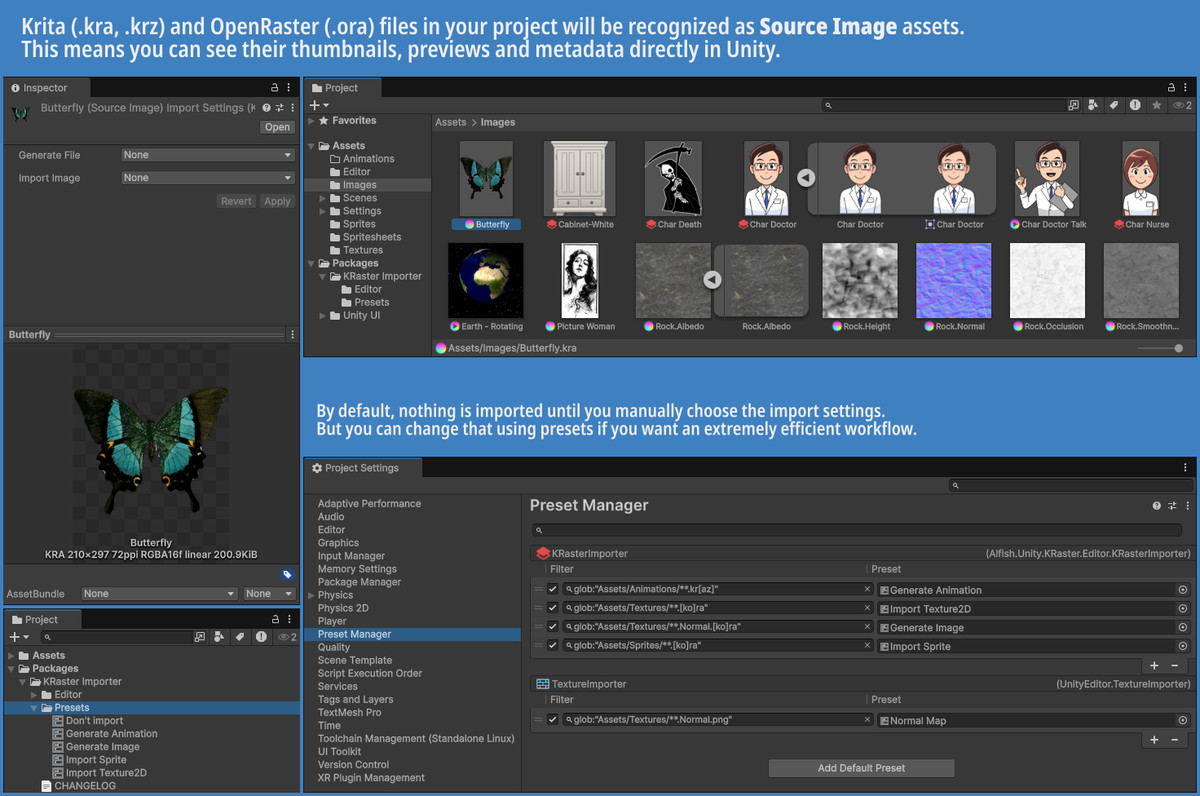Image resolution: width=1200 pixels, height=796 pixels.
Task: Open the Import Image dropdown
Action: click(207, 178)
